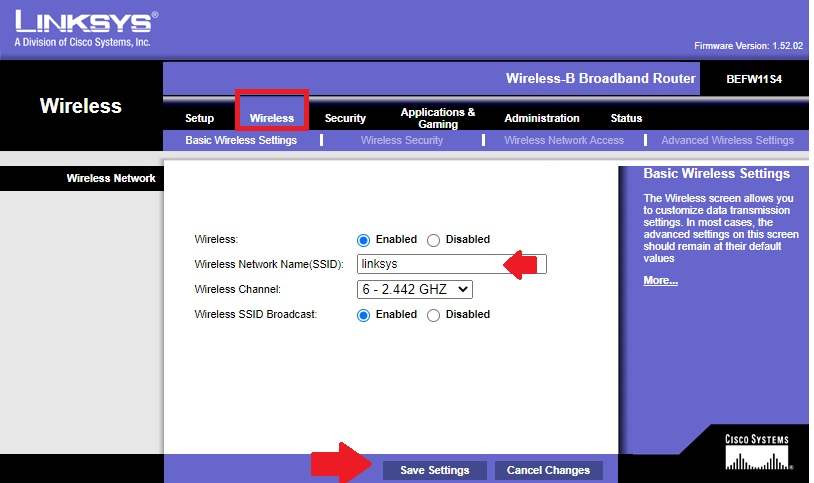Go to Applications & Gaming tab
The height and width of the screenshot is (483, 814).
438,118
